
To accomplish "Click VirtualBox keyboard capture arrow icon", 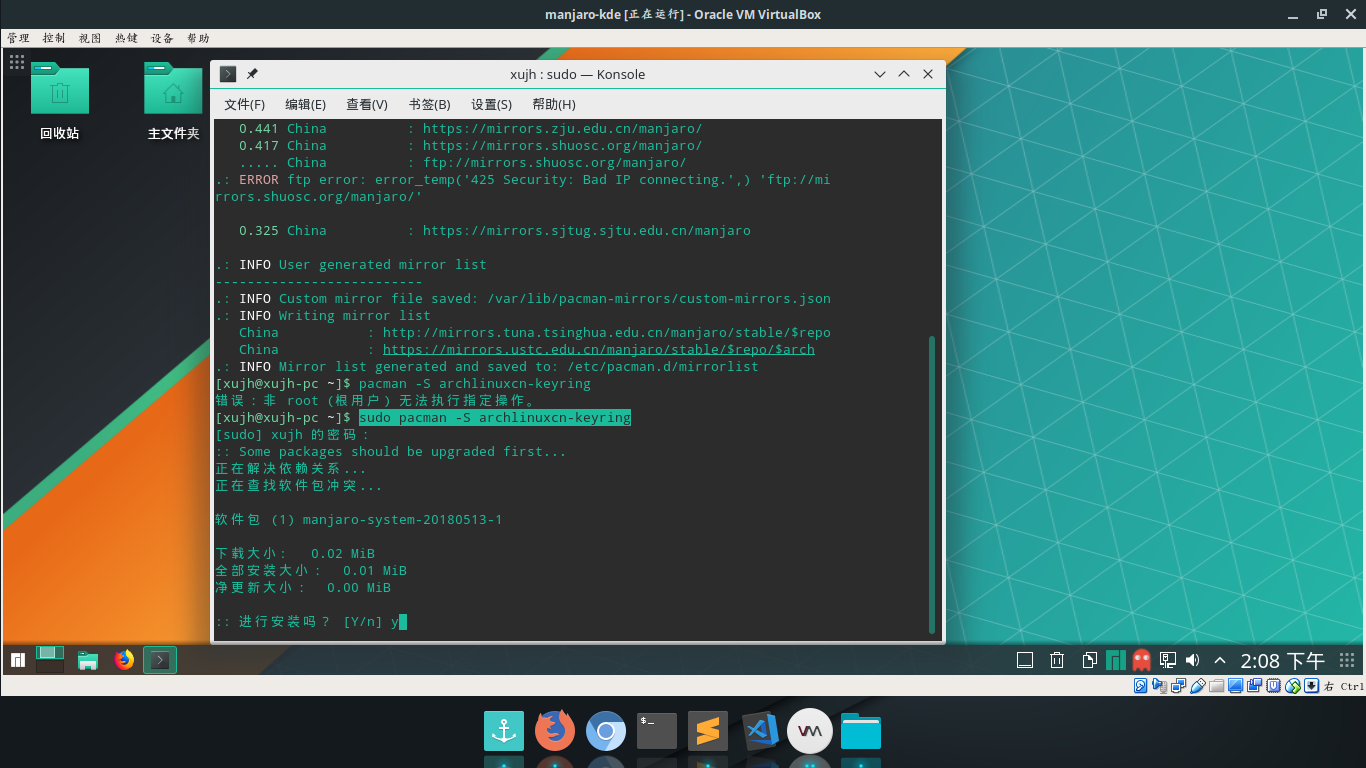I will pyautogui.click(x=1312, y=686).
